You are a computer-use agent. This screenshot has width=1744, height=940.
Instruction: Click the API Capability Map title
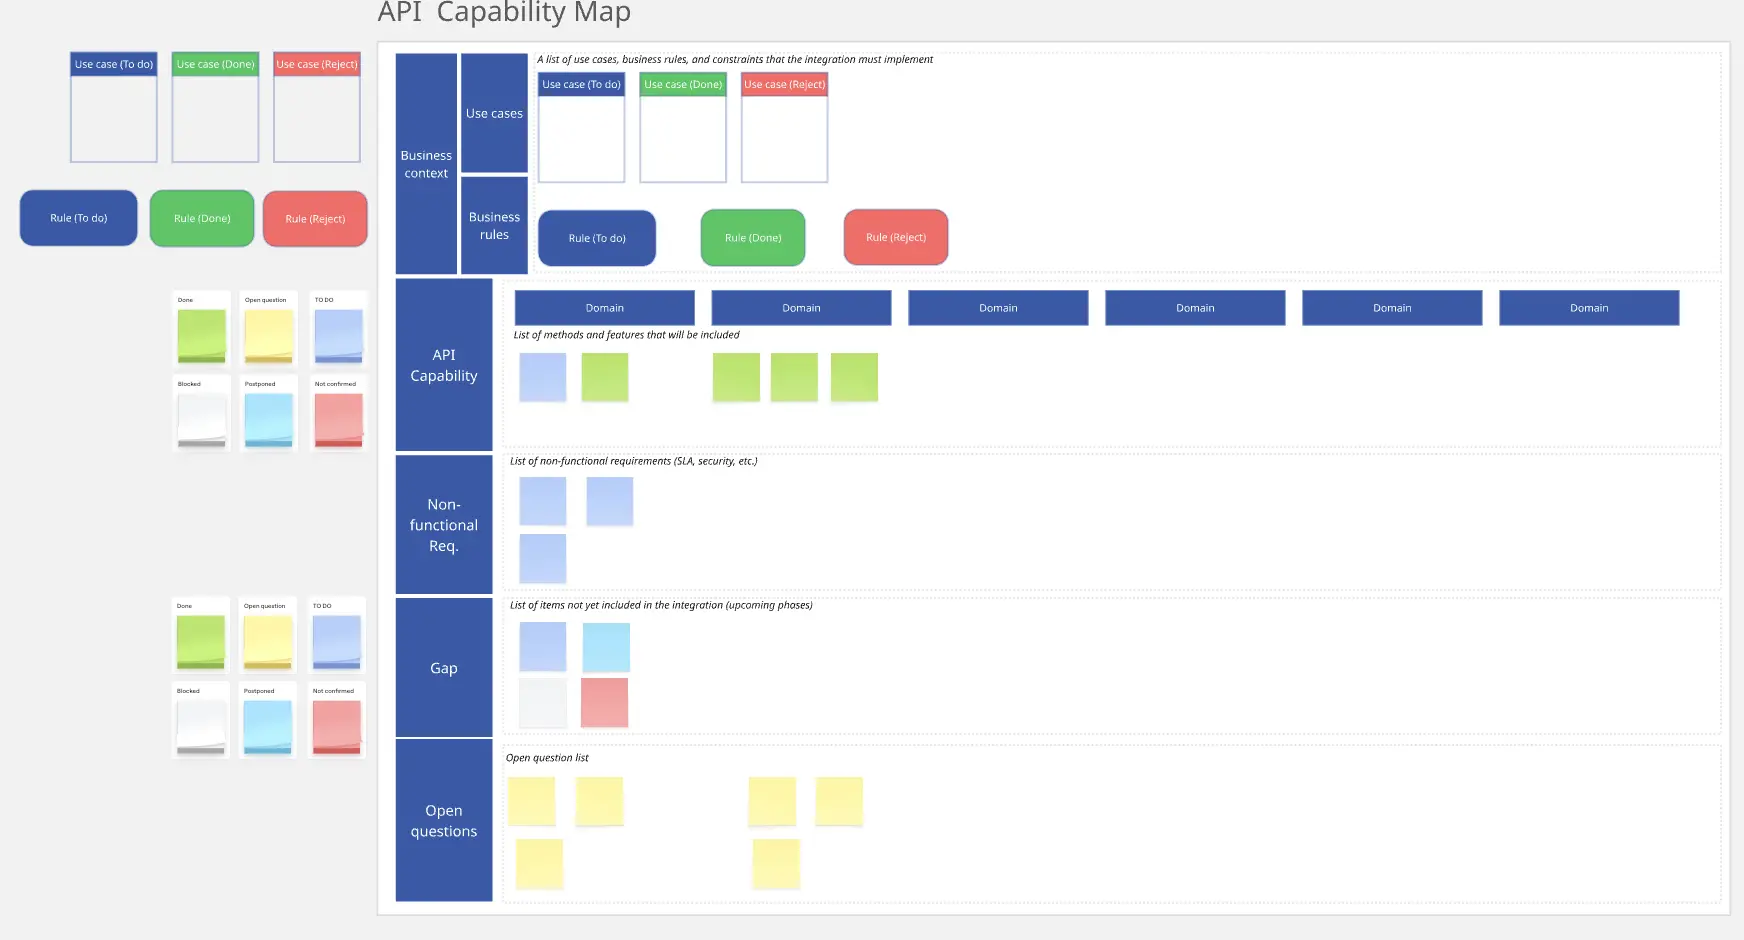504,13
